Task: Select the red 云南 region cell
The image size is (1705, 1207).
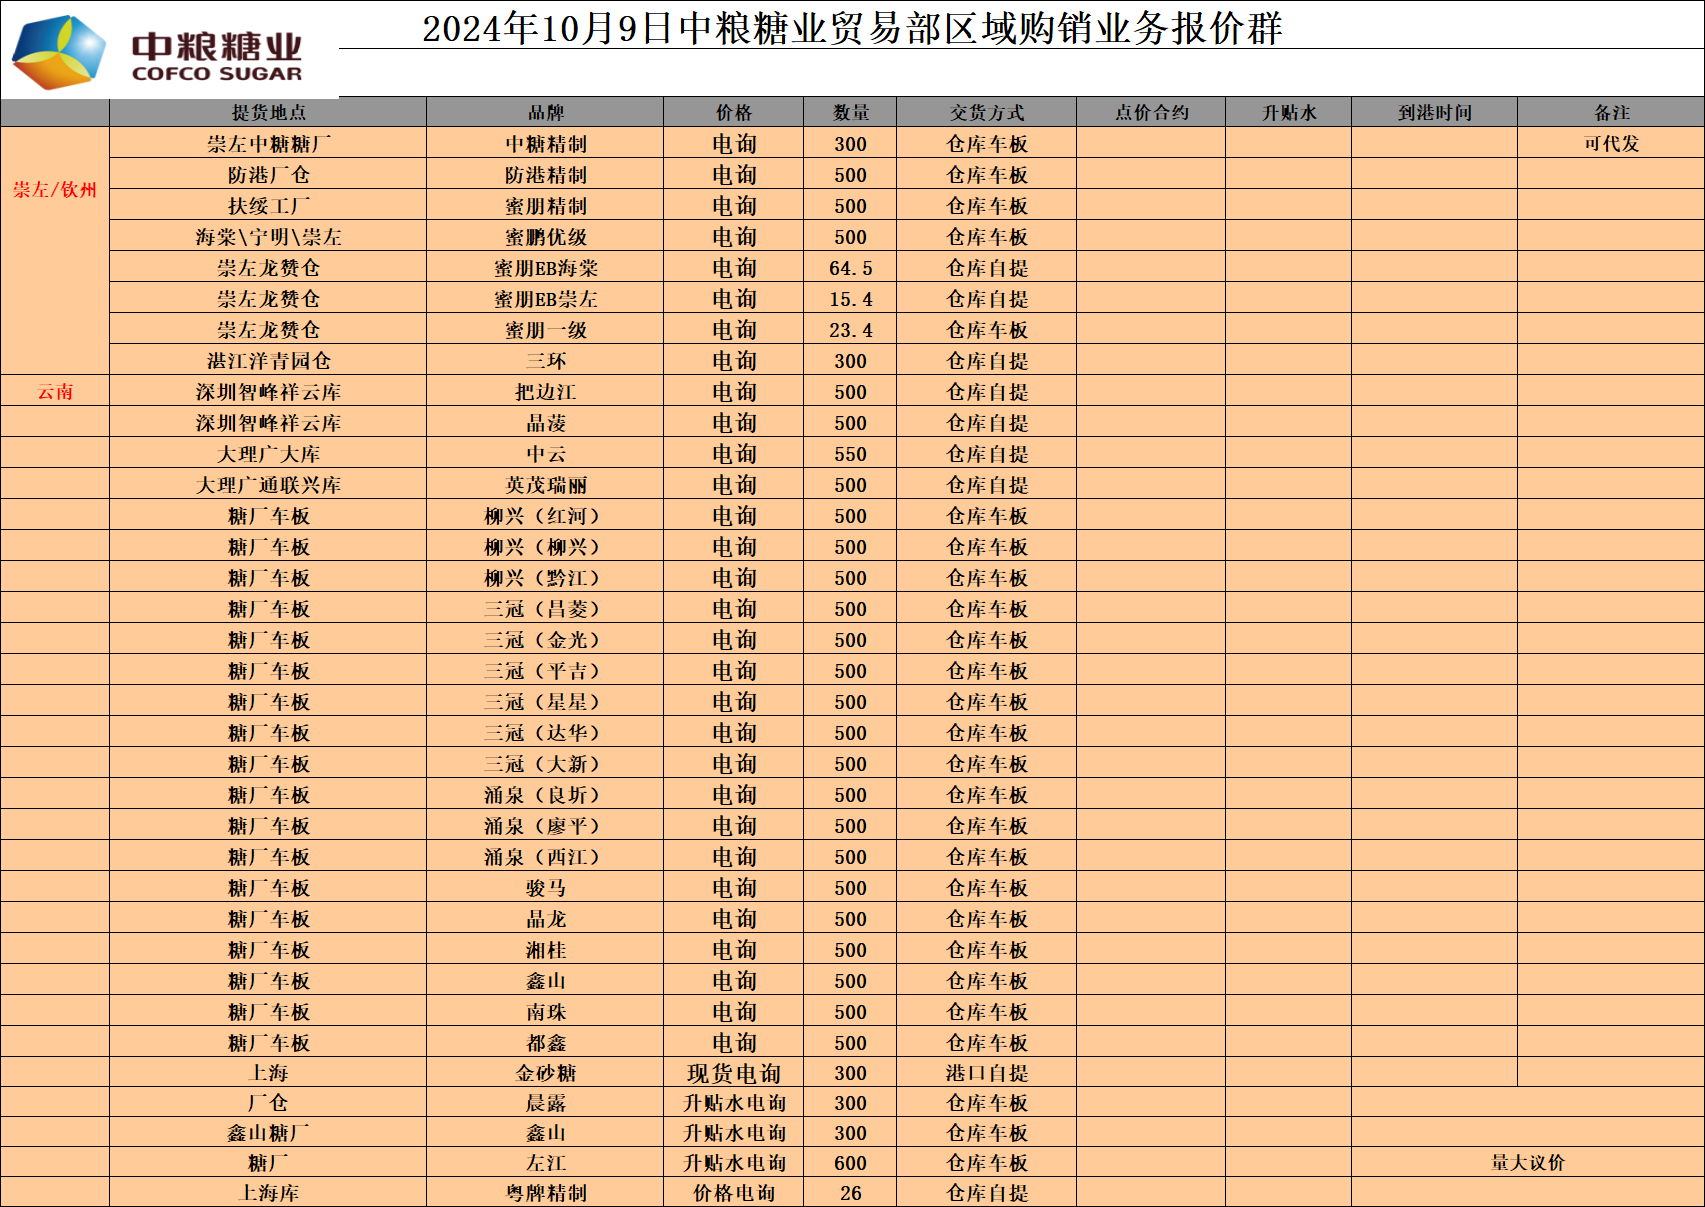Action: (55, 392)
